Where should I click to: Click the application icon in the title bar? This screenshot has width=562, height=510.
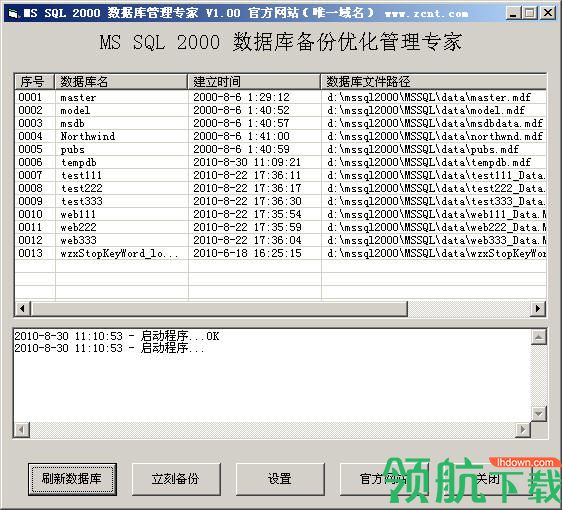[x=14, y=14]
